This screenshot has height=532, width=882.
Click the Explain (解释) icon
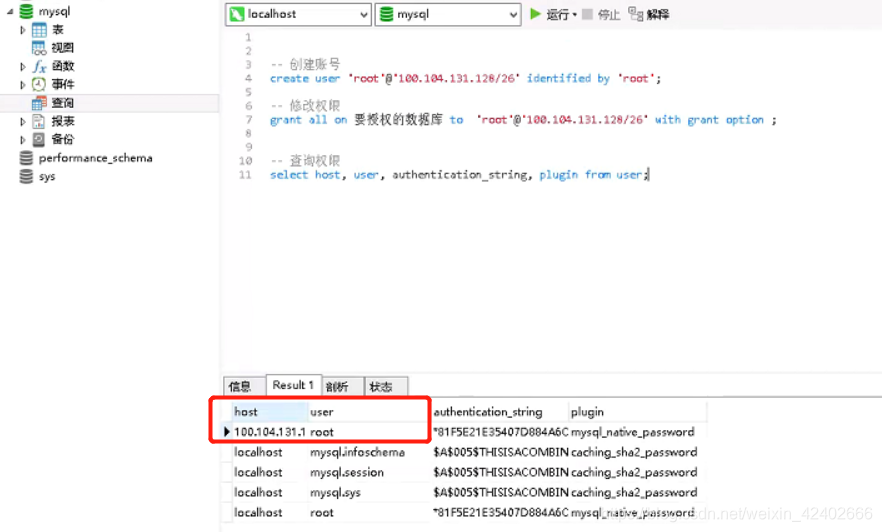click(636, 14)
